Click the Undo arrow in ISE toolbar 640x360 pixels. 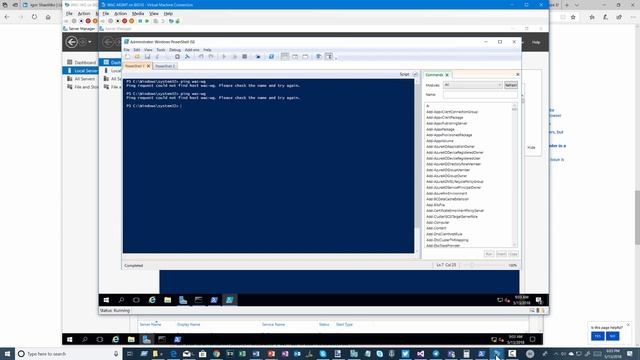pyautogui.click(x=201, y=57)
